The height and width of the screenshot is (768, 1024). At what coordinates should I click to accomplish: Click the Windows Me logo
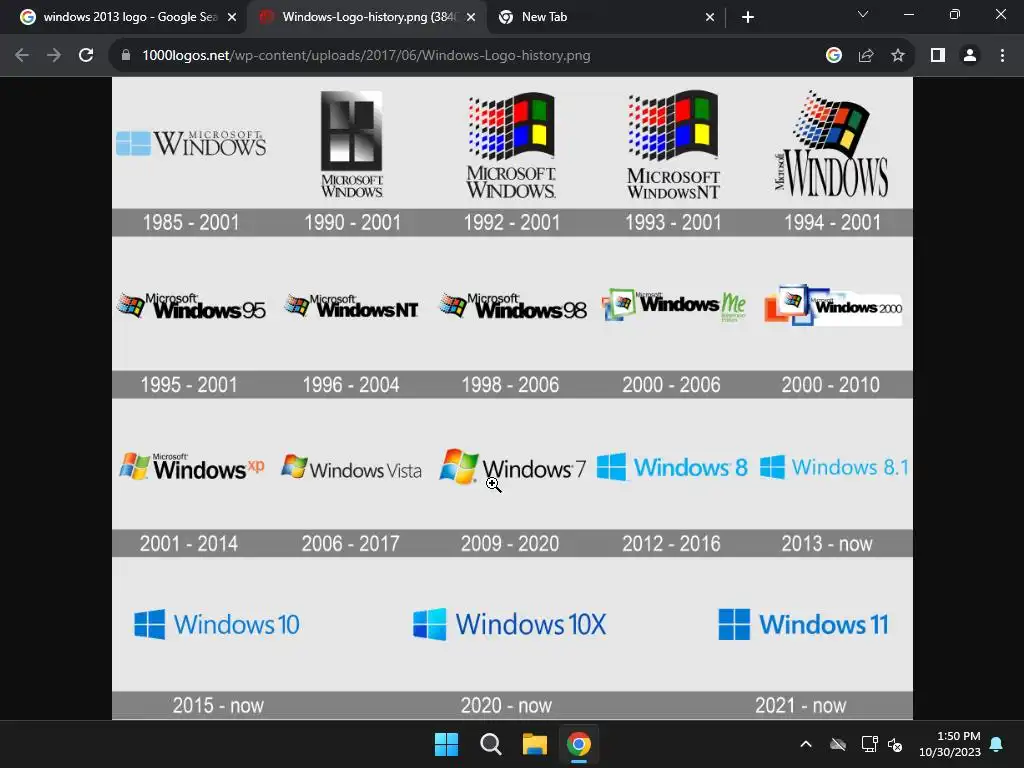[x=674, y=305]
